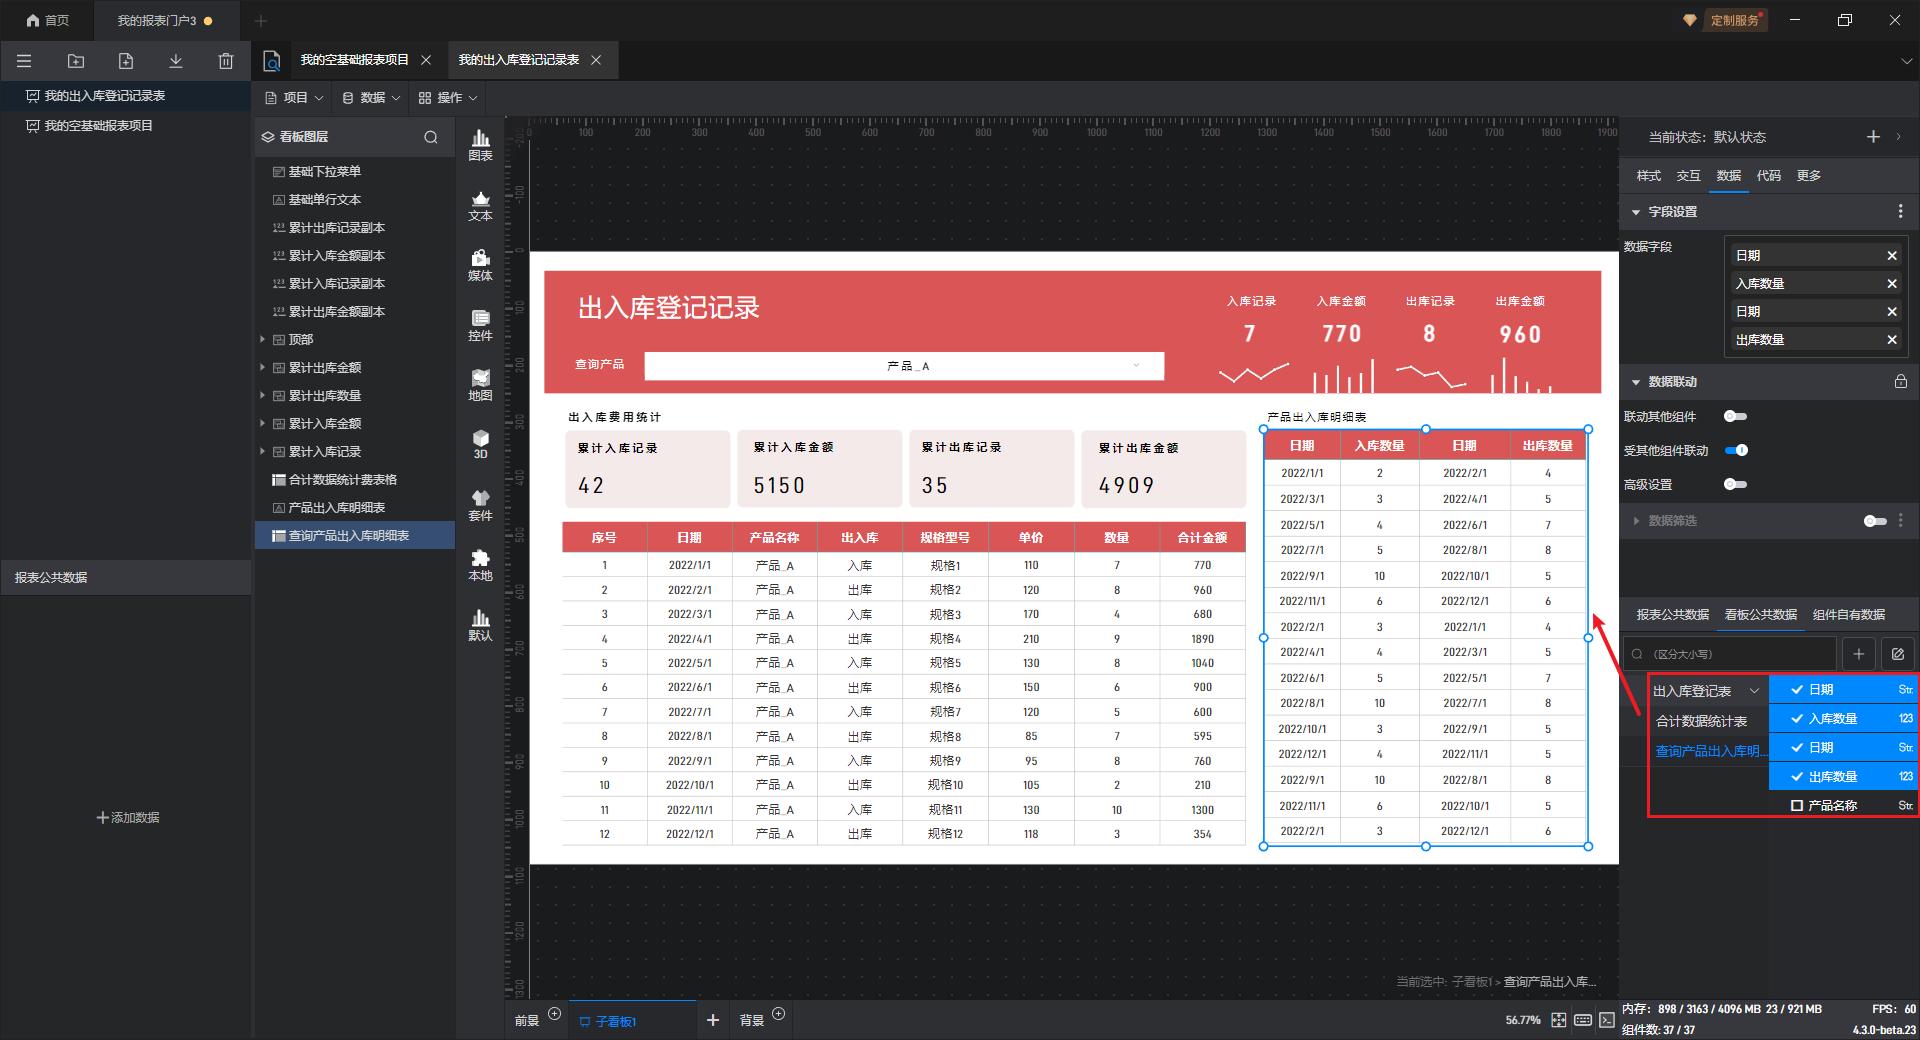Go to 首页 home tab
The height and width of the screenshot is (1040, 1920).
pyautogui.click(x=47, y=20)
